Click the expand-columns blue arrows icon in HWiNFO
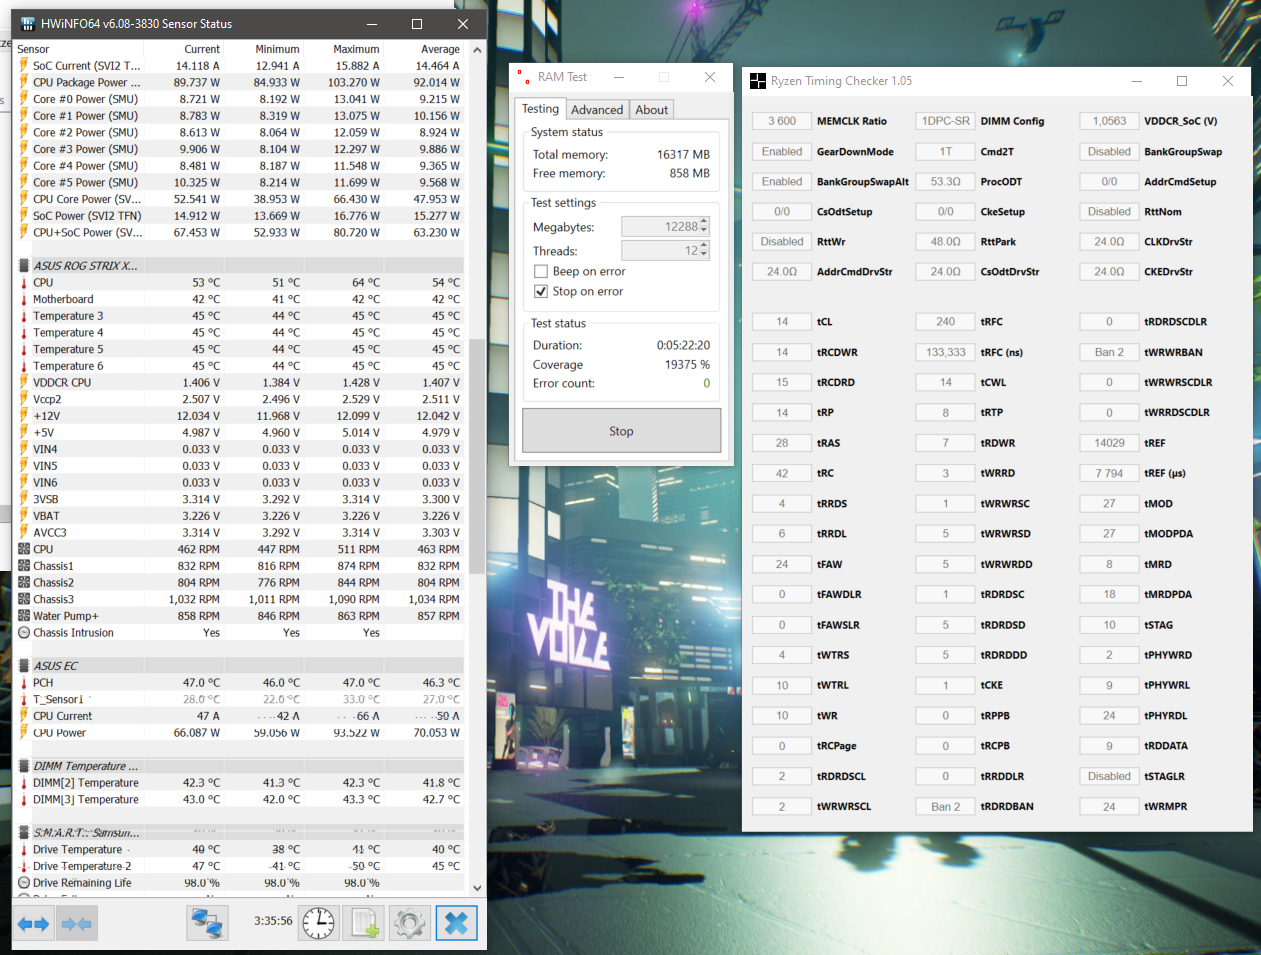The height and width of the screenshot is (955, 1261). pos(33,924)
